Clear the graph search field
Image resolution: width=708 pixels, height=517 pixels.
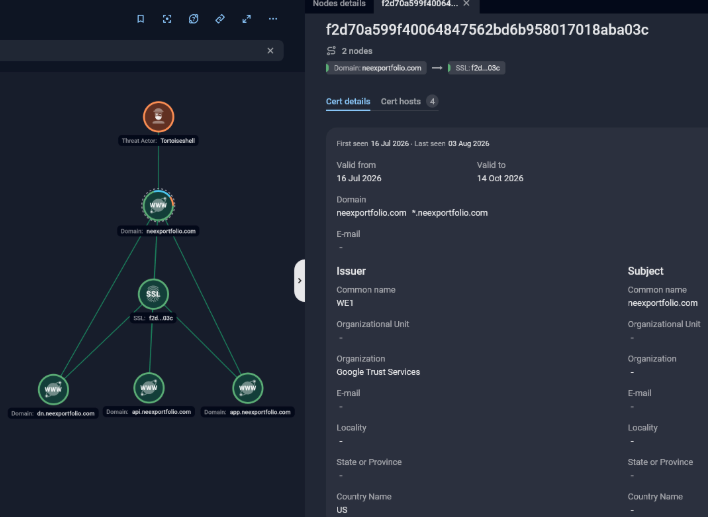click(x=270, y=51)
